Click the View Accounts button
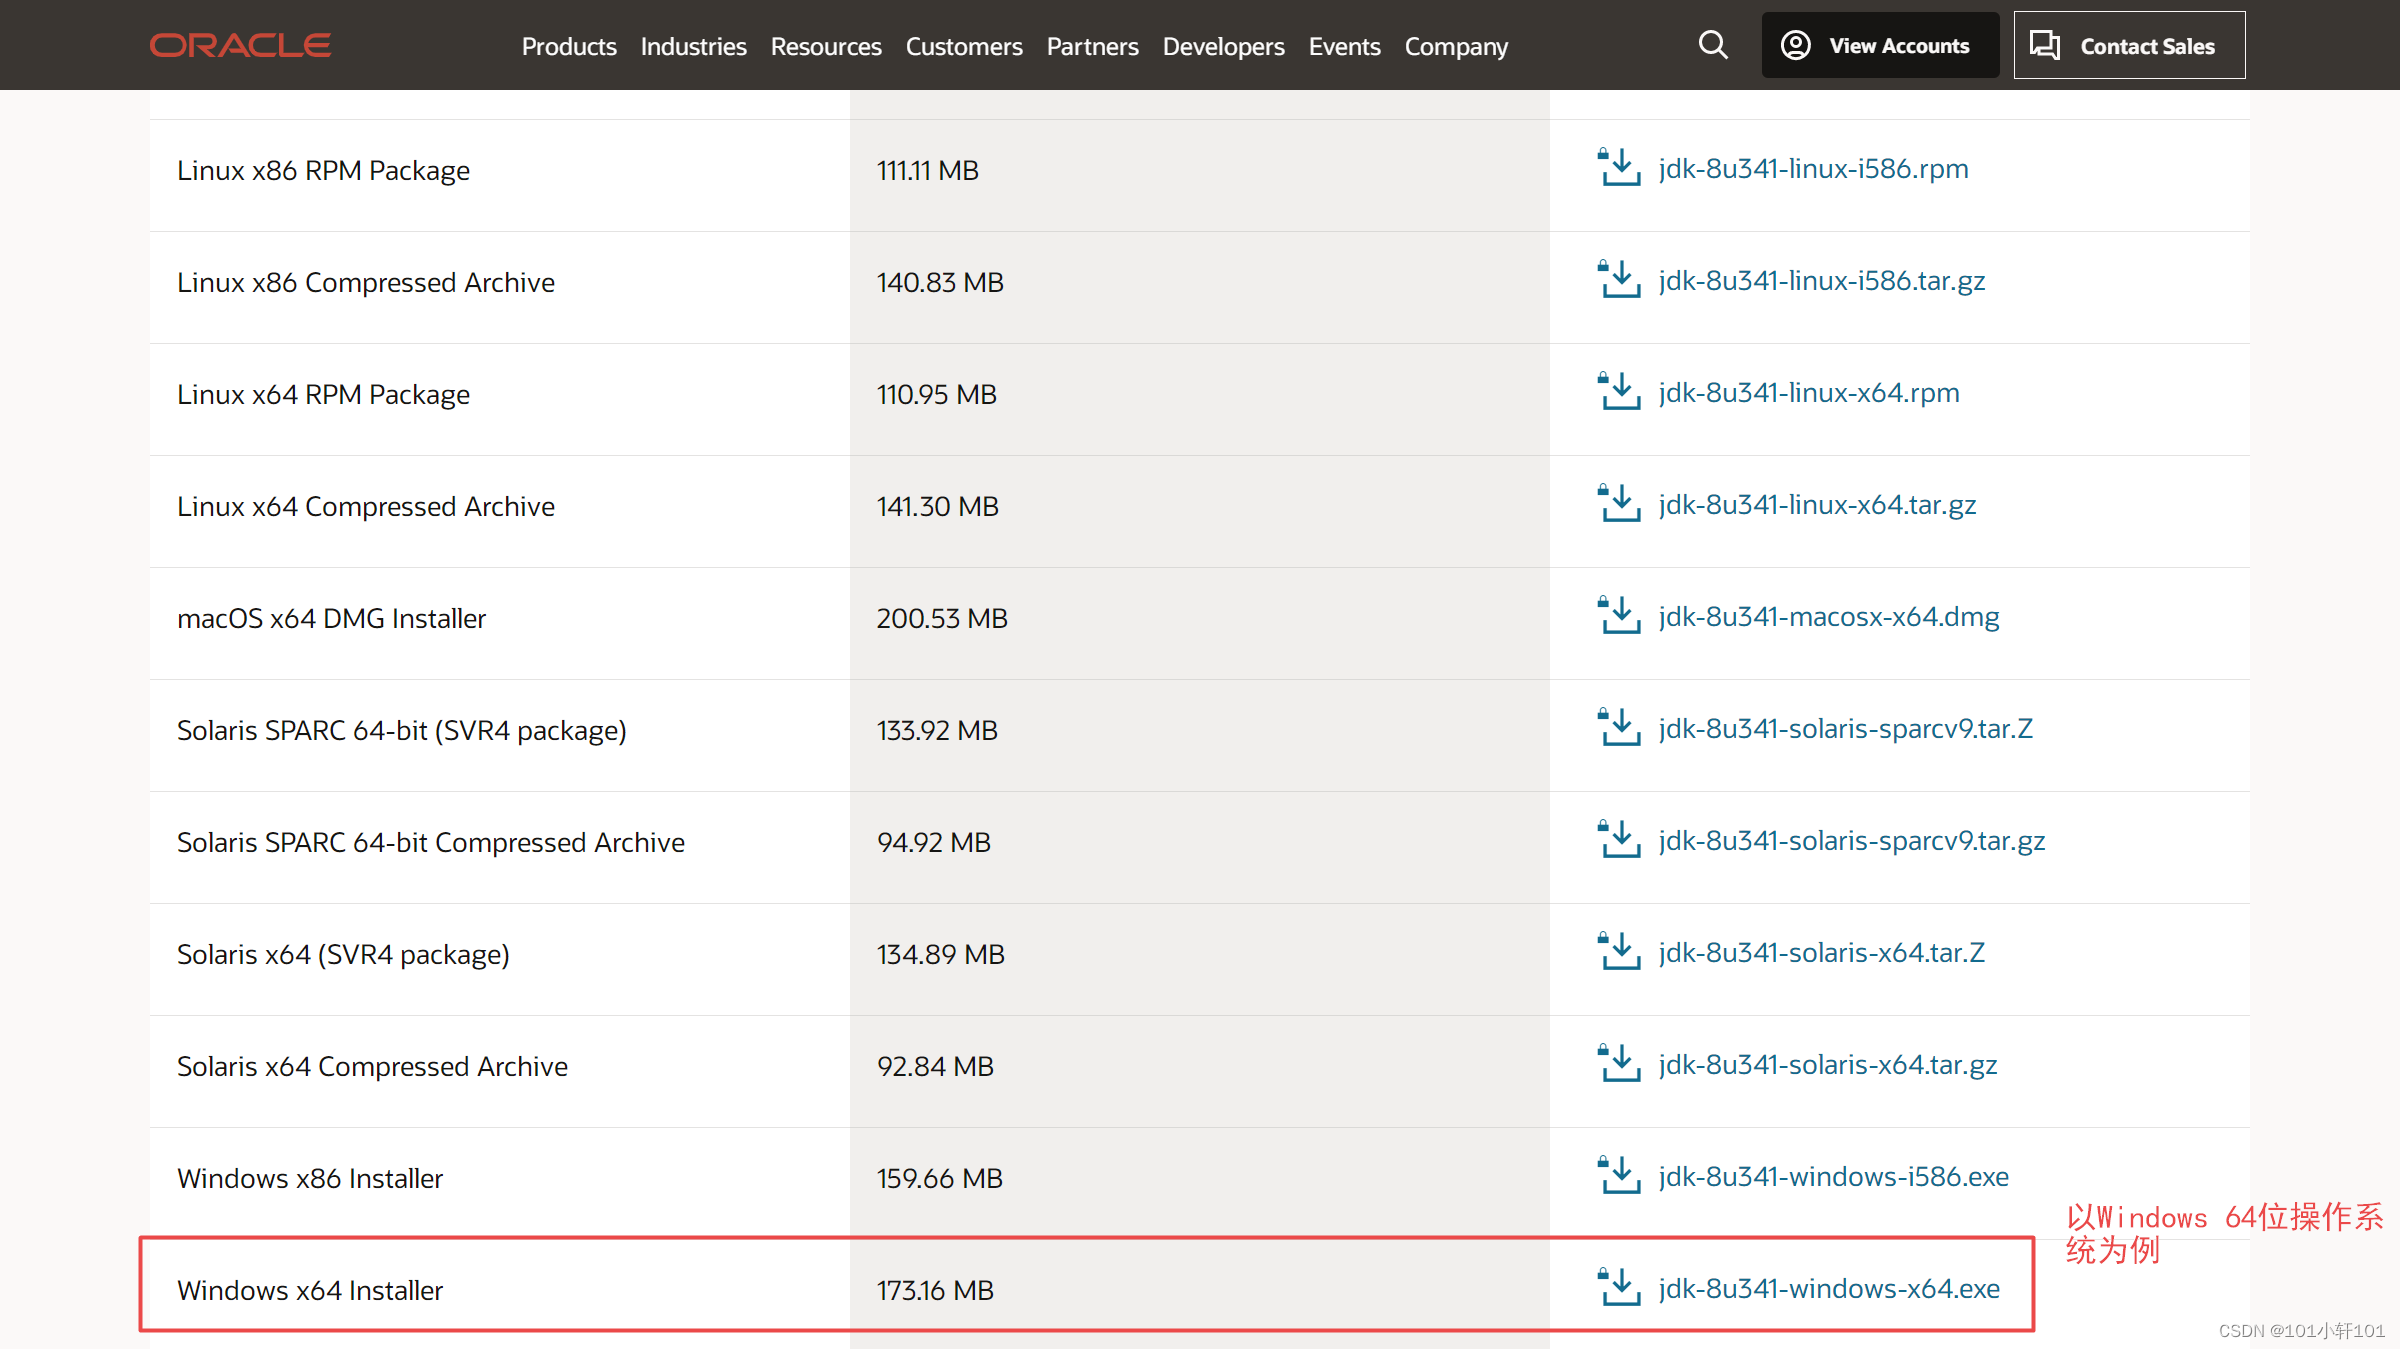Image resolution: width=2400 pixels, height=1349 pixels. pyautogui.click(x=1880, y=45)
